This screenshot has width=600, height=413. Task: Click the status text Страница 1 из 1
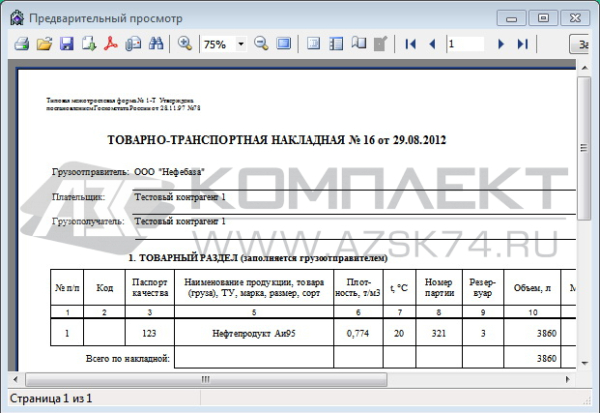point(51,398)
